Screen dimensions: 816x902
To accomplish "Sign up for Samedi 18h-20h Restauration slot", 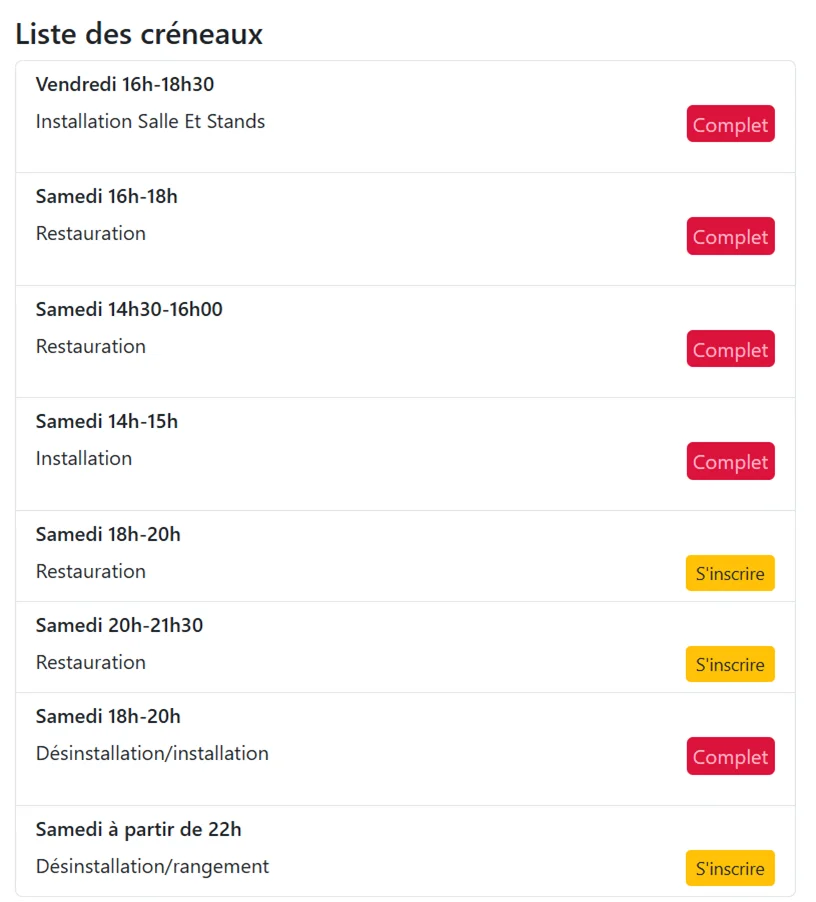I will [x=730, y=573].
